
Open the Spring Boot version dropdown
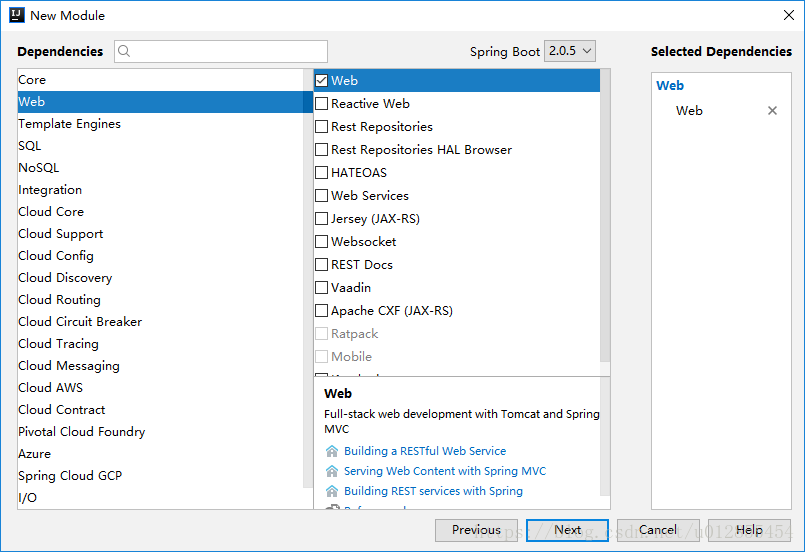[570, 51]
